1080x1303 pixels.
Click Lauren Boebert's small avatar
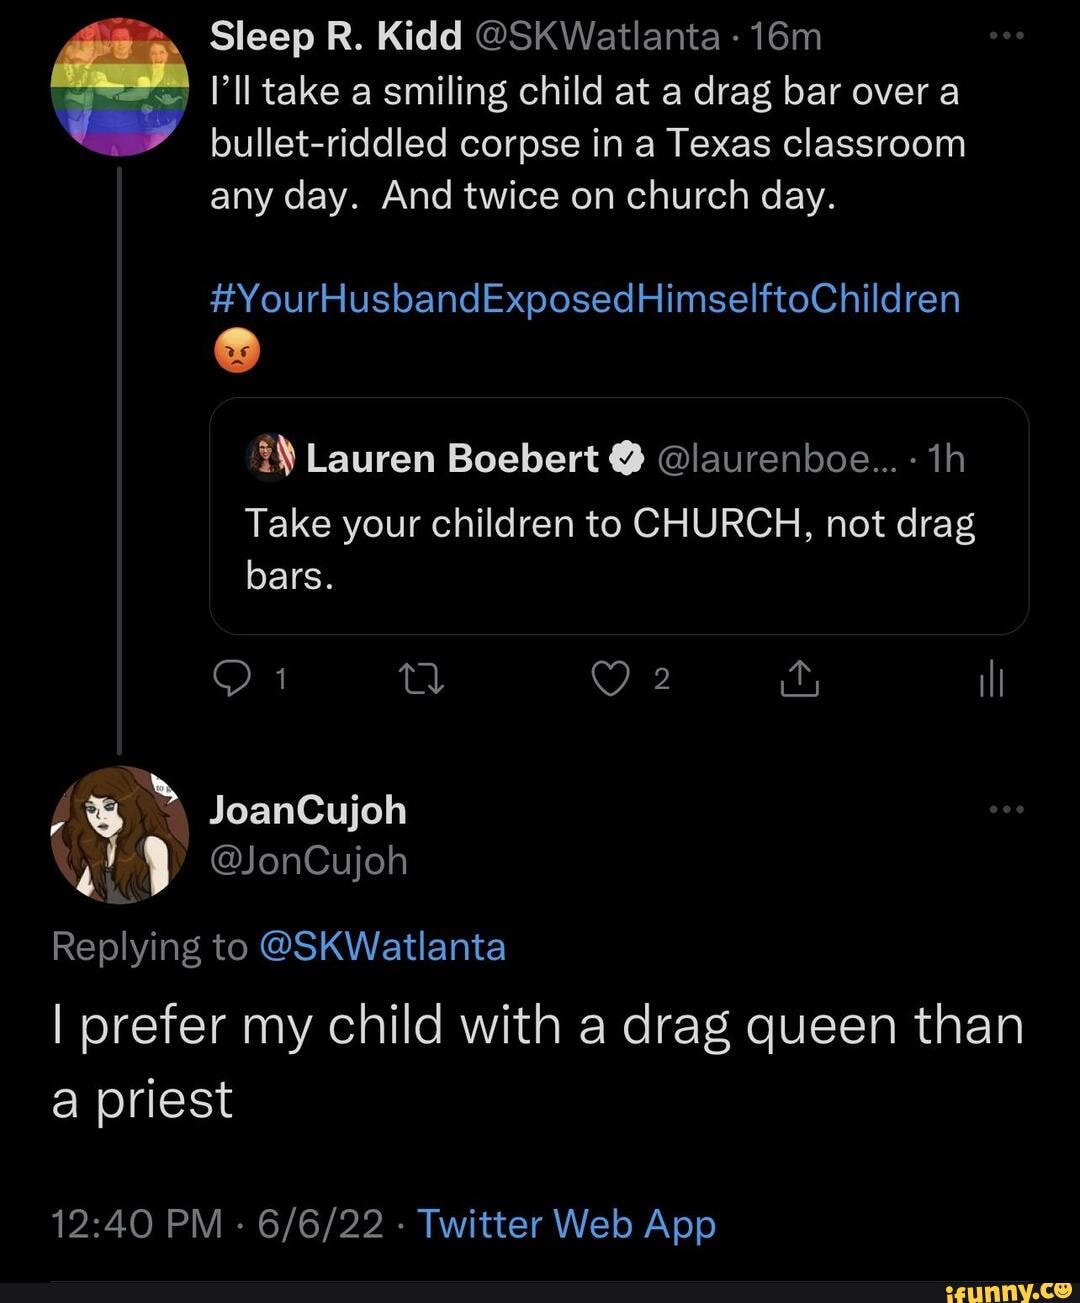[270, 458]
